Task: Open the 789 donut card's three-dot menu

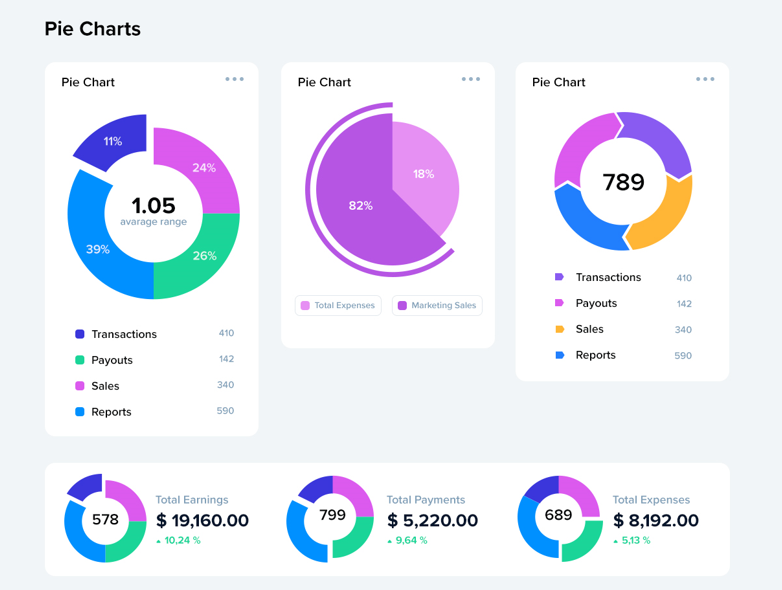Action: pos(705,79)
